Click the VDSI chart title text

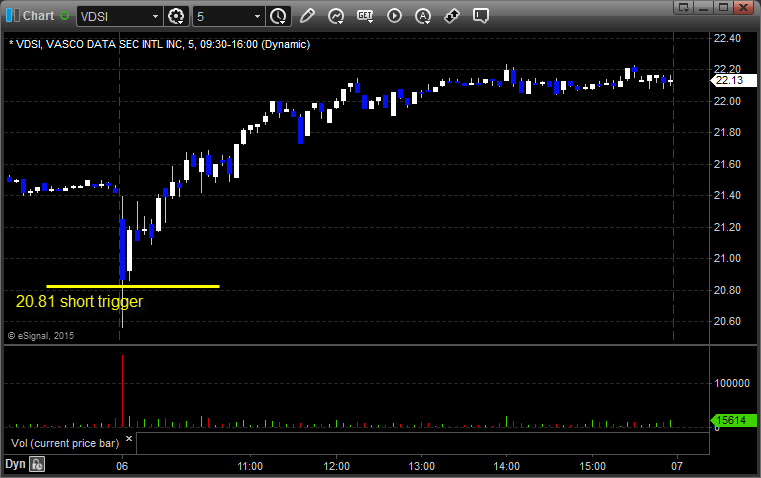pos(160,44)
